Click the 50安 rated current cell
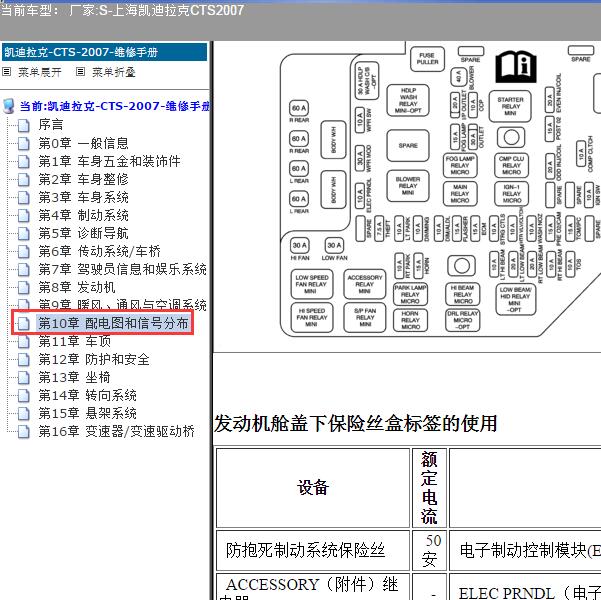Screen dimensions: 601x600 point(429,550)
